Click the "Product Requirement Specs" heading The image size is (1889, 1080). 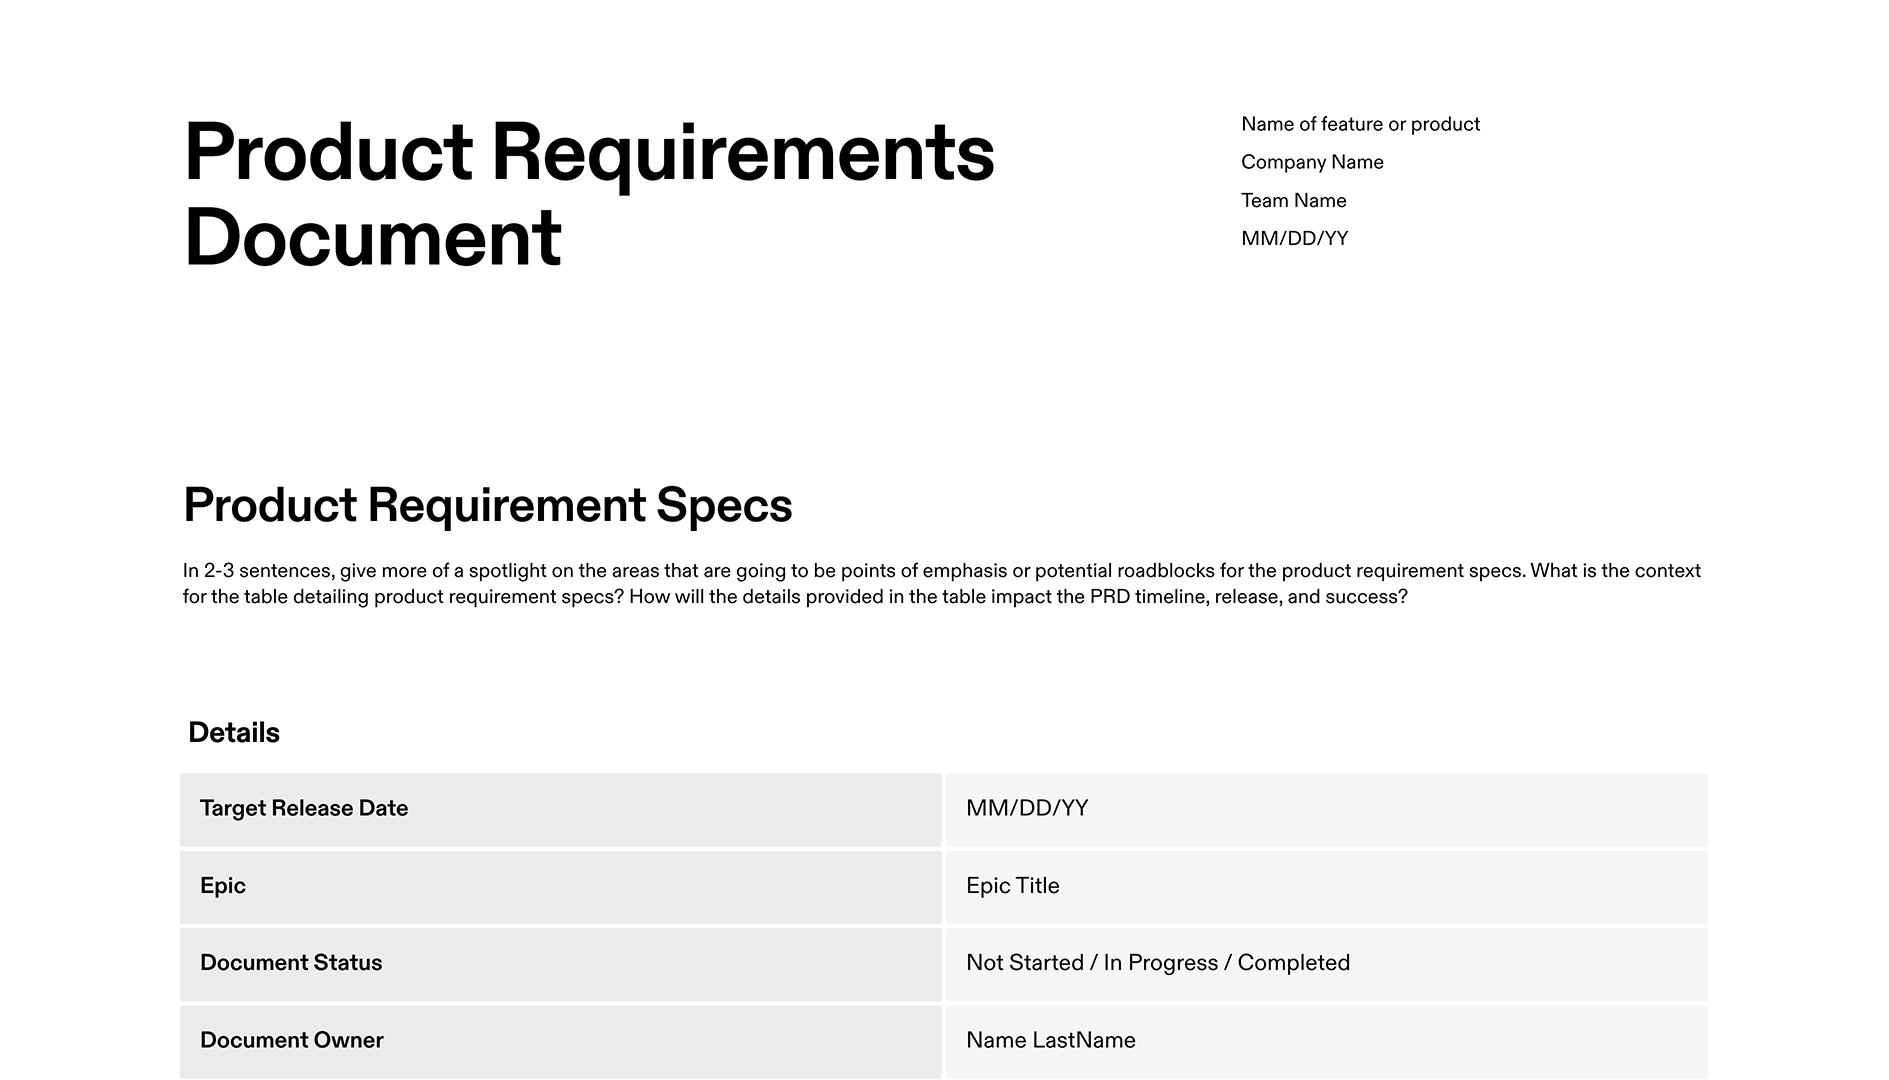coord(487,506)
